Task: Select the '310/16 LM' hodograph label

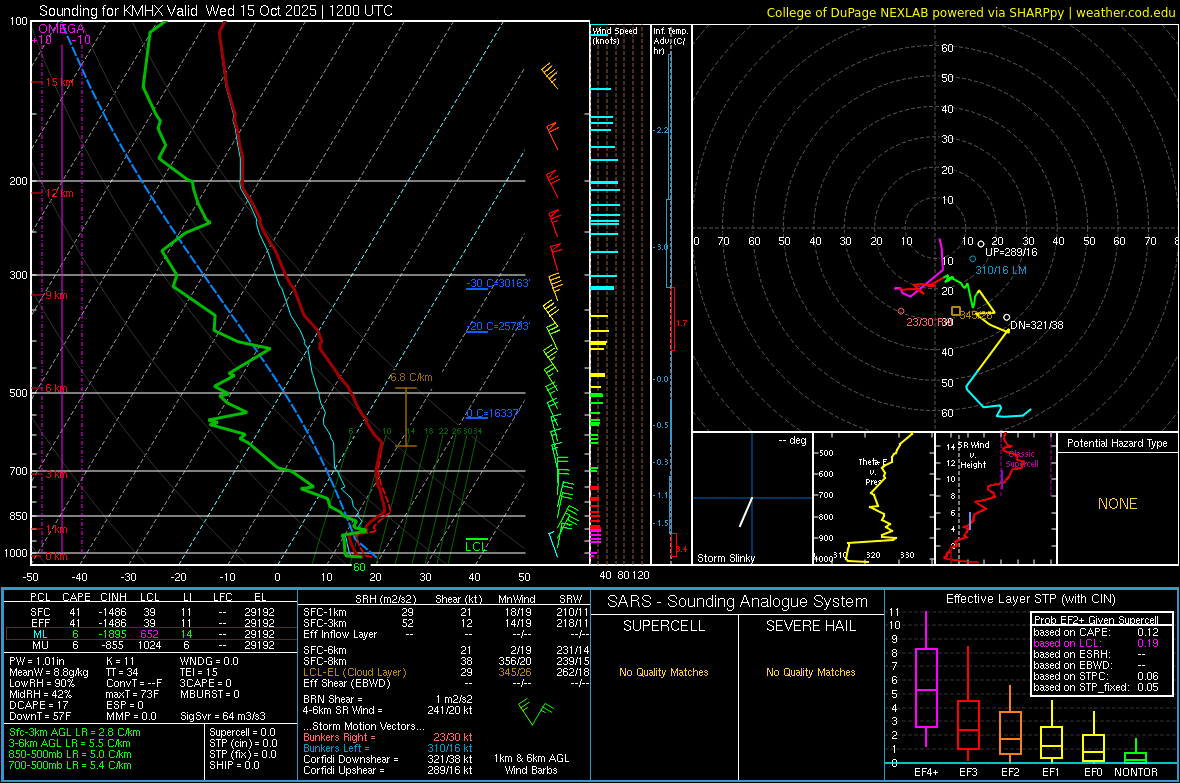Action: [1001, 270]
